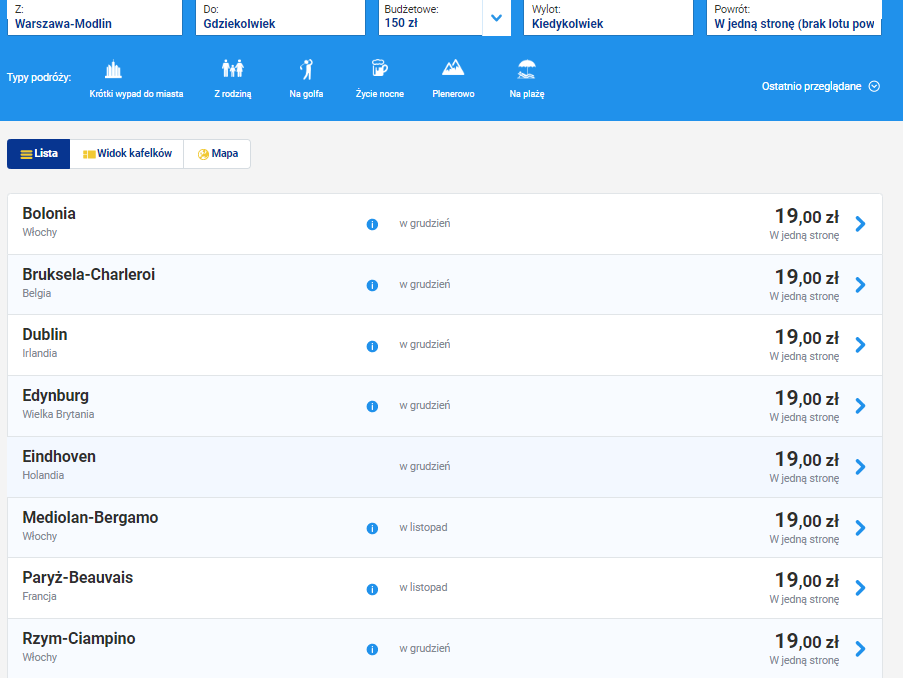The height and width of the screenshot is (678, 903).
Task: Open Eindhoven fare chevron arrow
Action: (x=860, y=467)
